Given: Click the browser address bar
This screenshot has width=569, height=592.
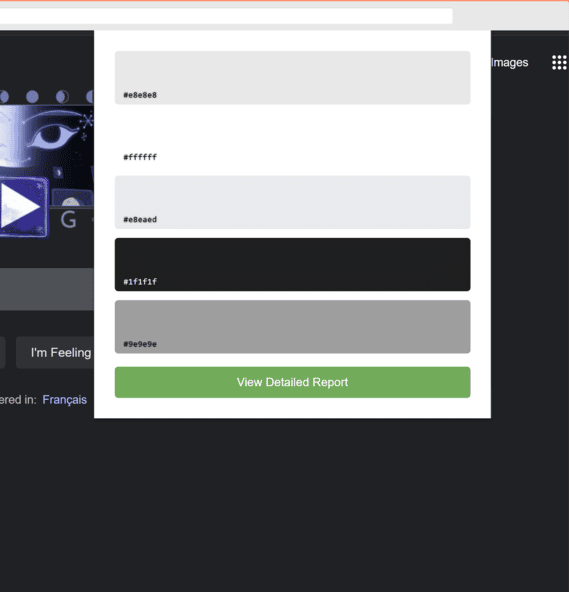Looking at the screenshot, I should [x=226, y=16].
